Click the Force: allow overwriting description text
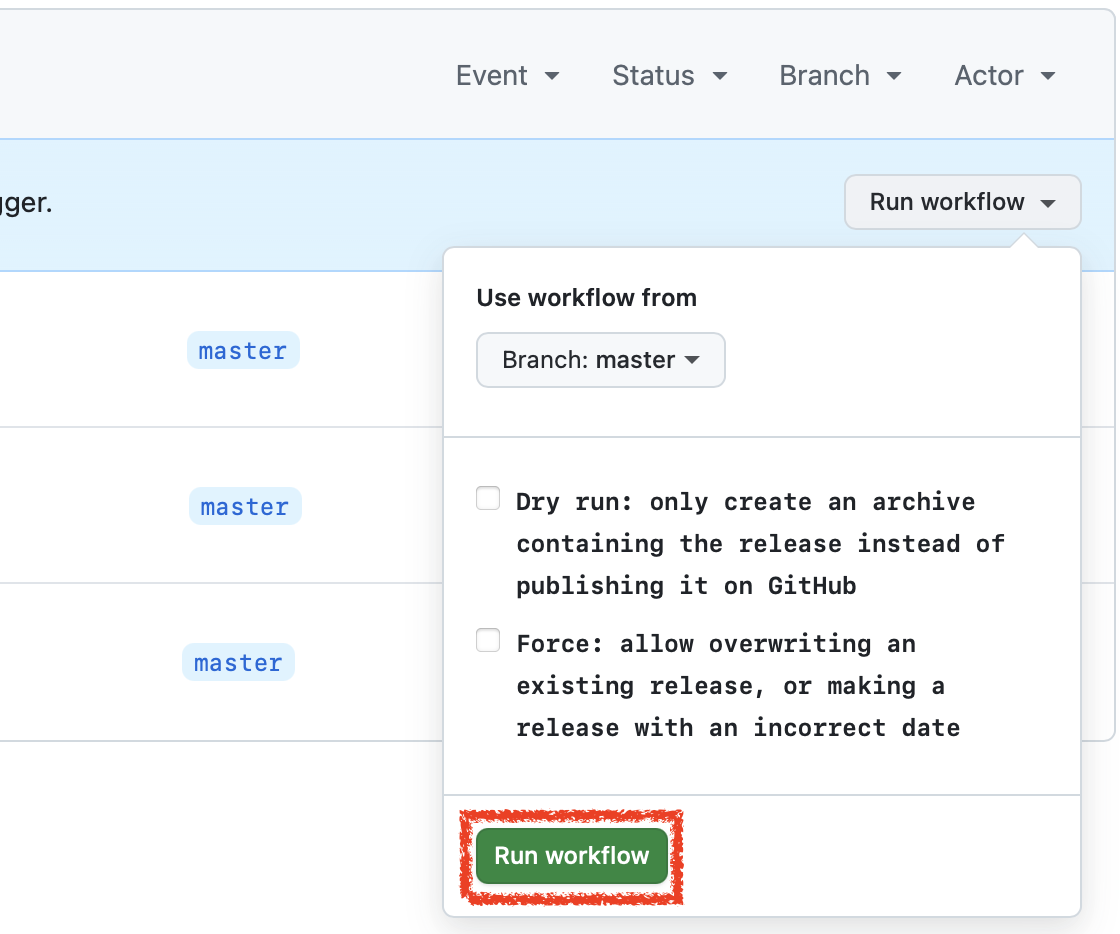Image resolution: width=1120 pixels, height=934 pixels. [x=738, y=686]
